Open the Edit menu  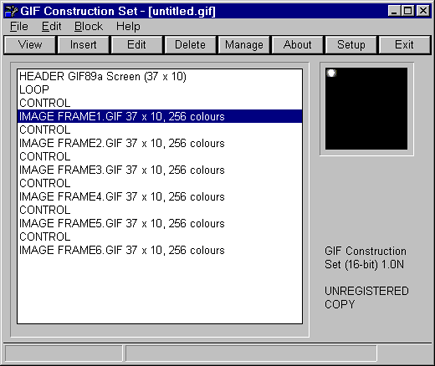(x=51, y=27)
